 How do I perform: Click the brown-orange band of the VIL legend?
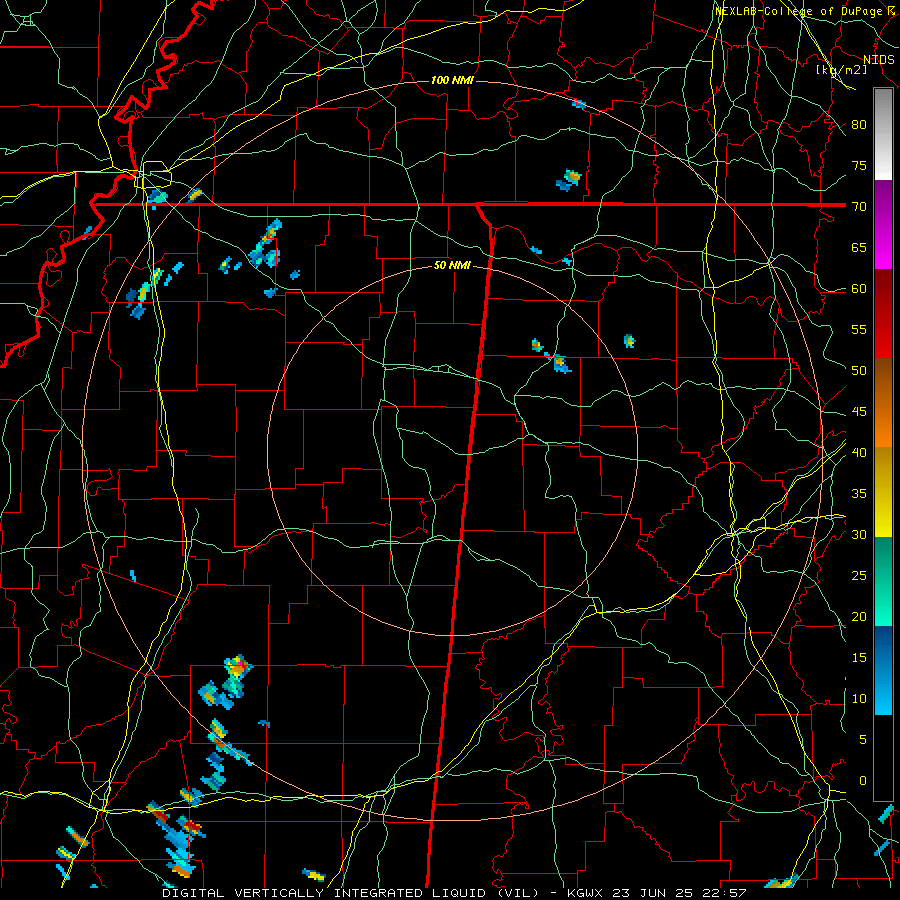[x=883, y=403]
